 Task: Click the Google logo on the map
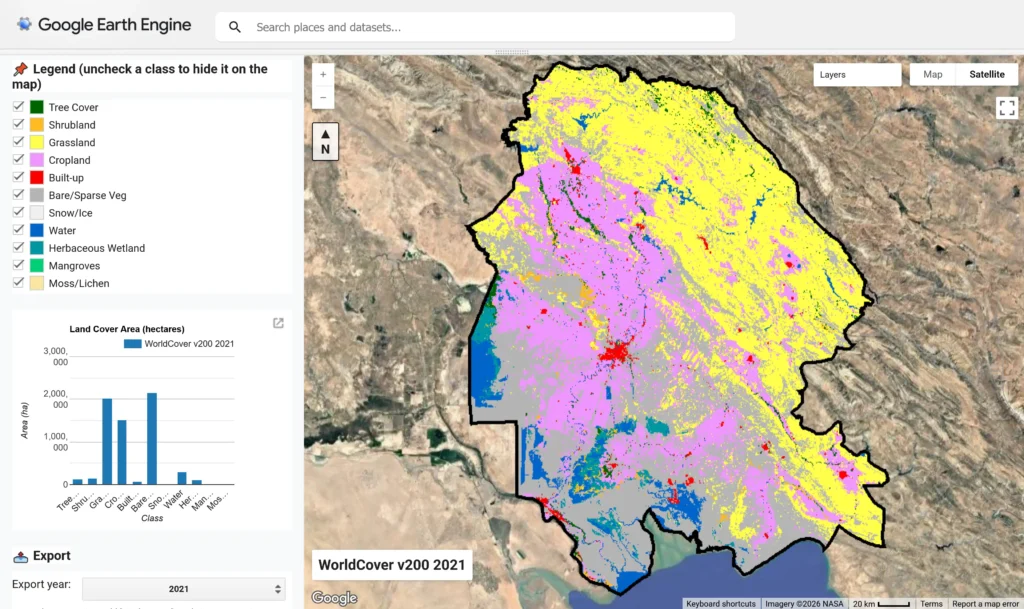point(334,597)
